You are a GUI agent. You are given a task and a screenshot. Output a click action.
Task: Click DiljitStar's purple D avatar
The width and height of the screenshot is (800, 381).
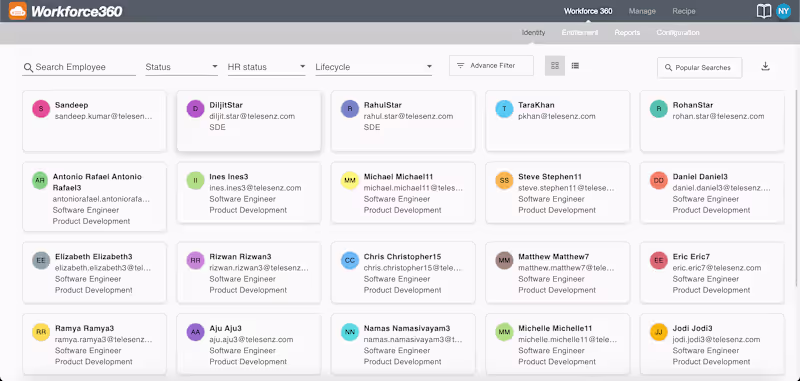195,109
